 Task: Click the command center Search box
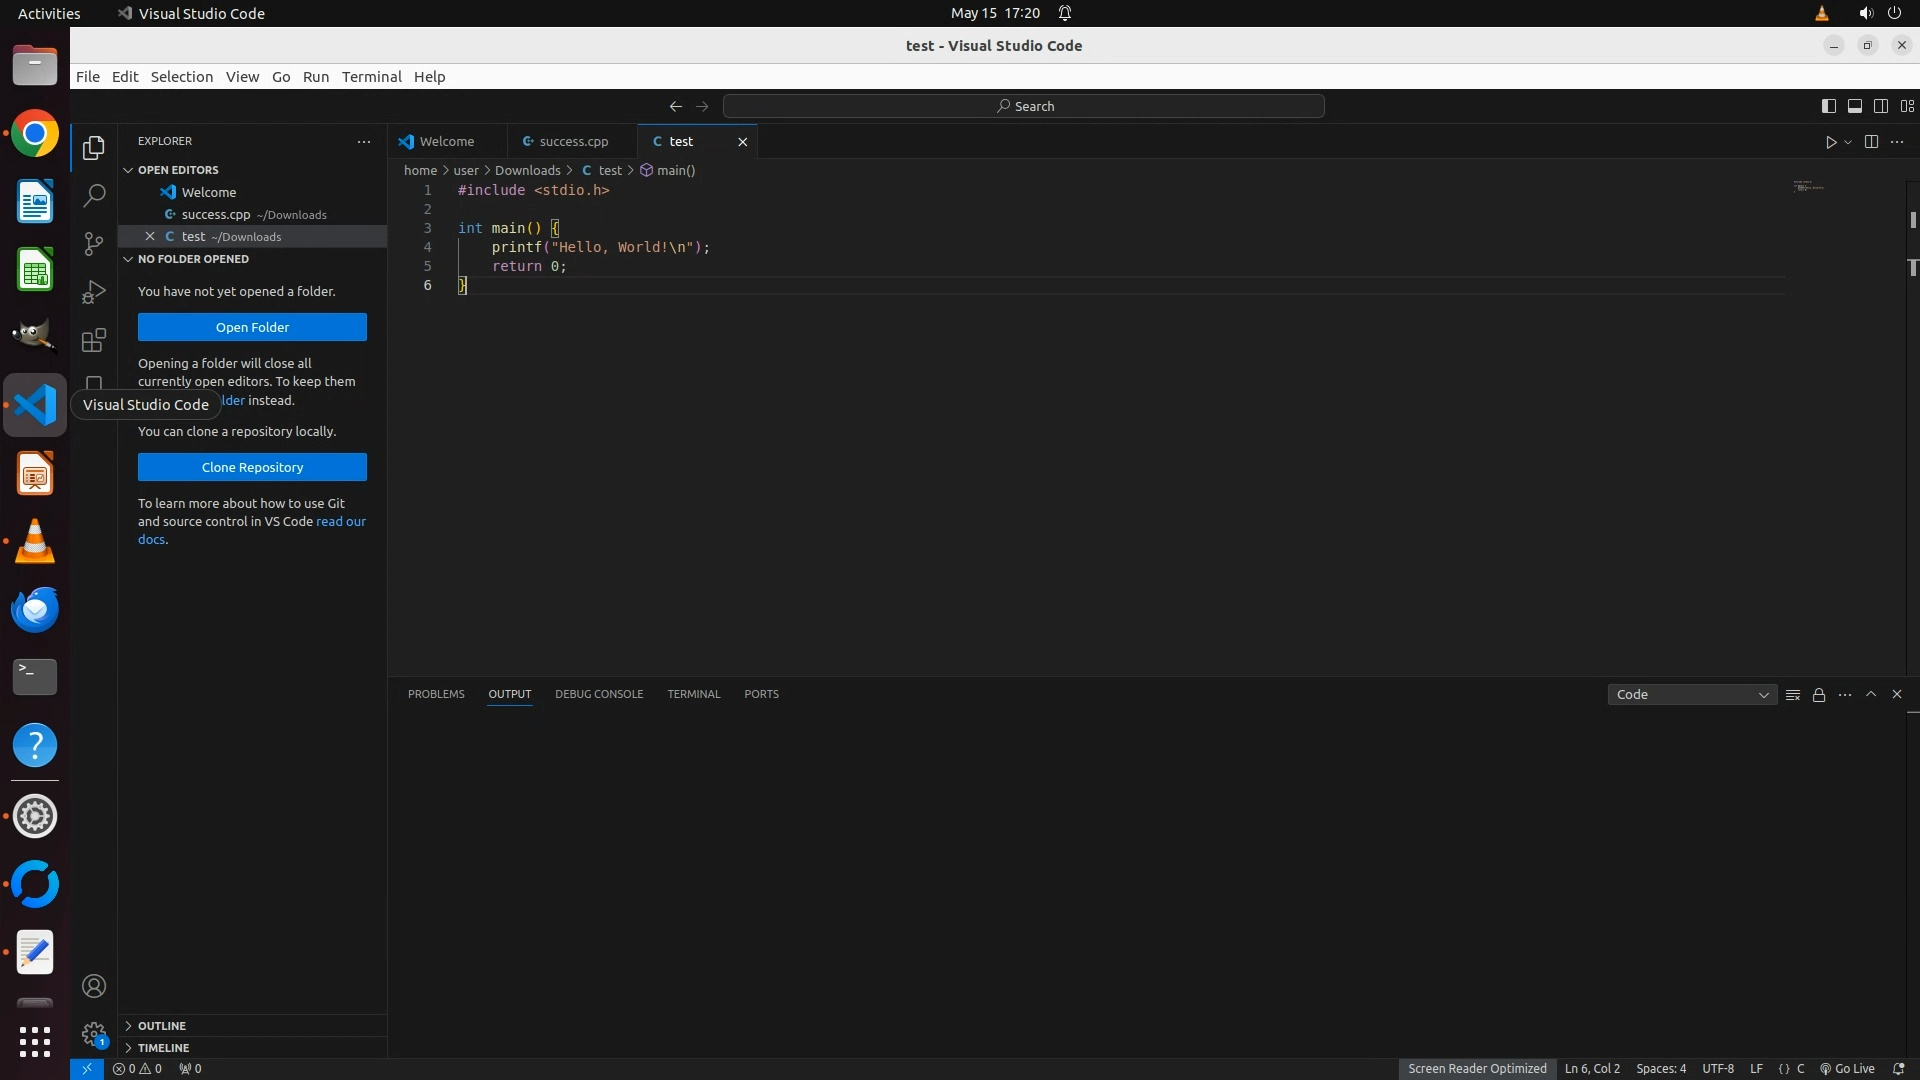(x=1024, y=106)
